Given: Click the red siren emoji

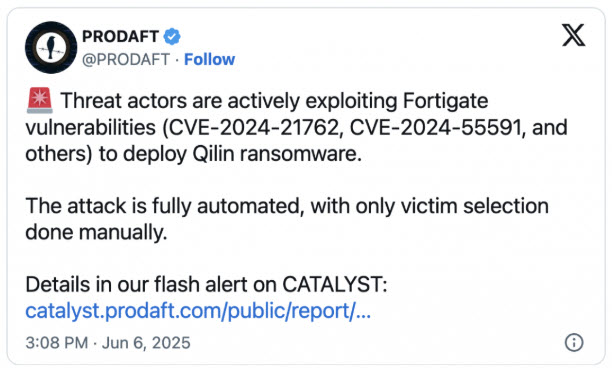Looking at the screenshot, I should coord(39,100).
